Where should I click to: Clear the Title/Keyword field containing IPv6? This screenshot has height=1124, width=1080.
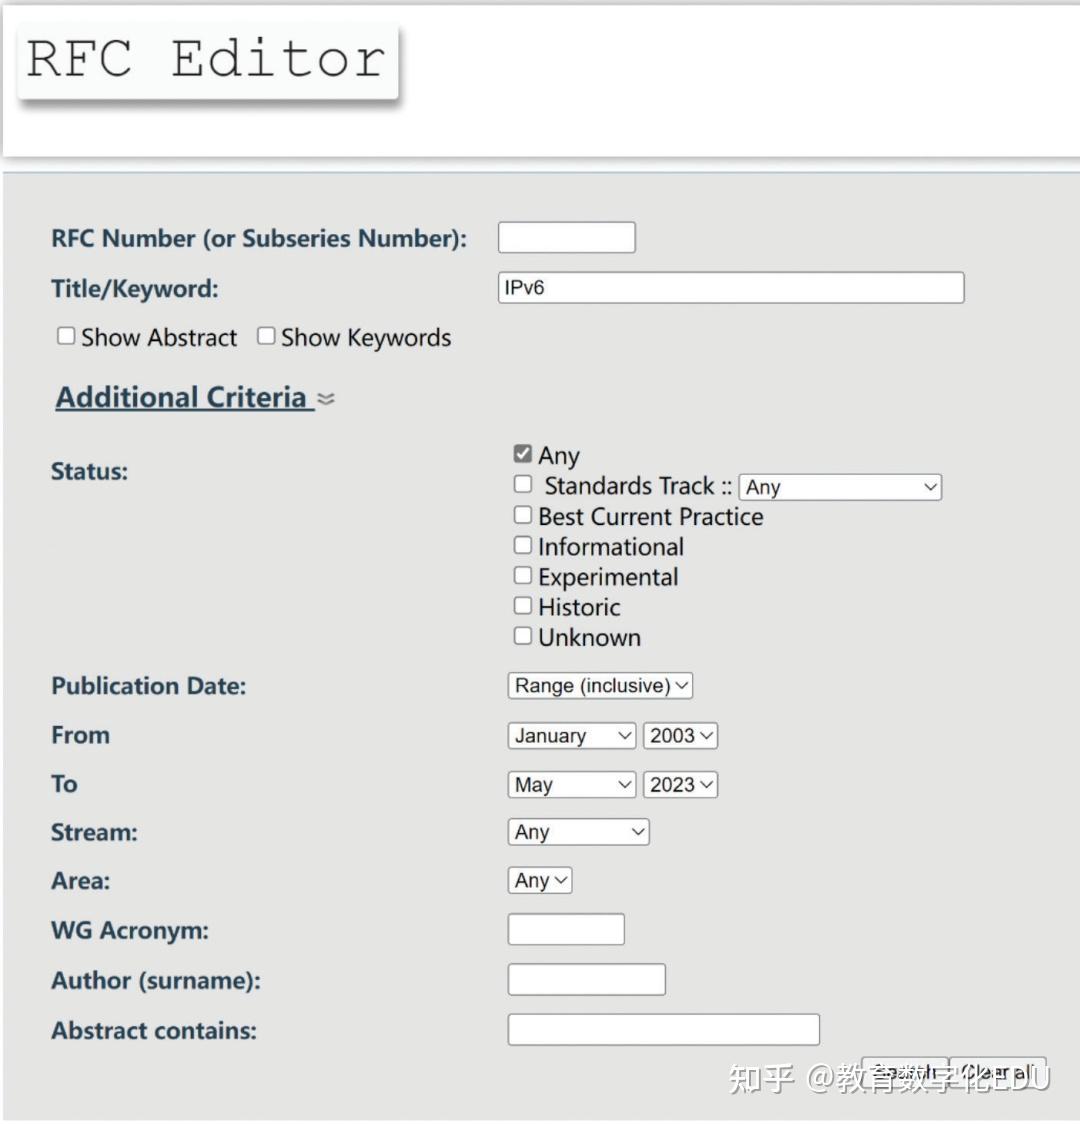729,287
